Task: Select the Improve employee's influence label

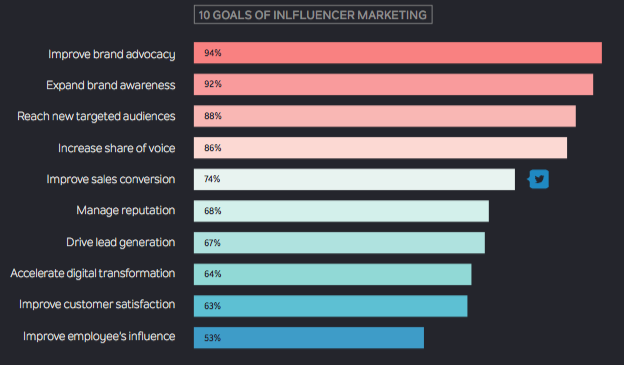Action: pyautogui.click(x=99, y=336)
